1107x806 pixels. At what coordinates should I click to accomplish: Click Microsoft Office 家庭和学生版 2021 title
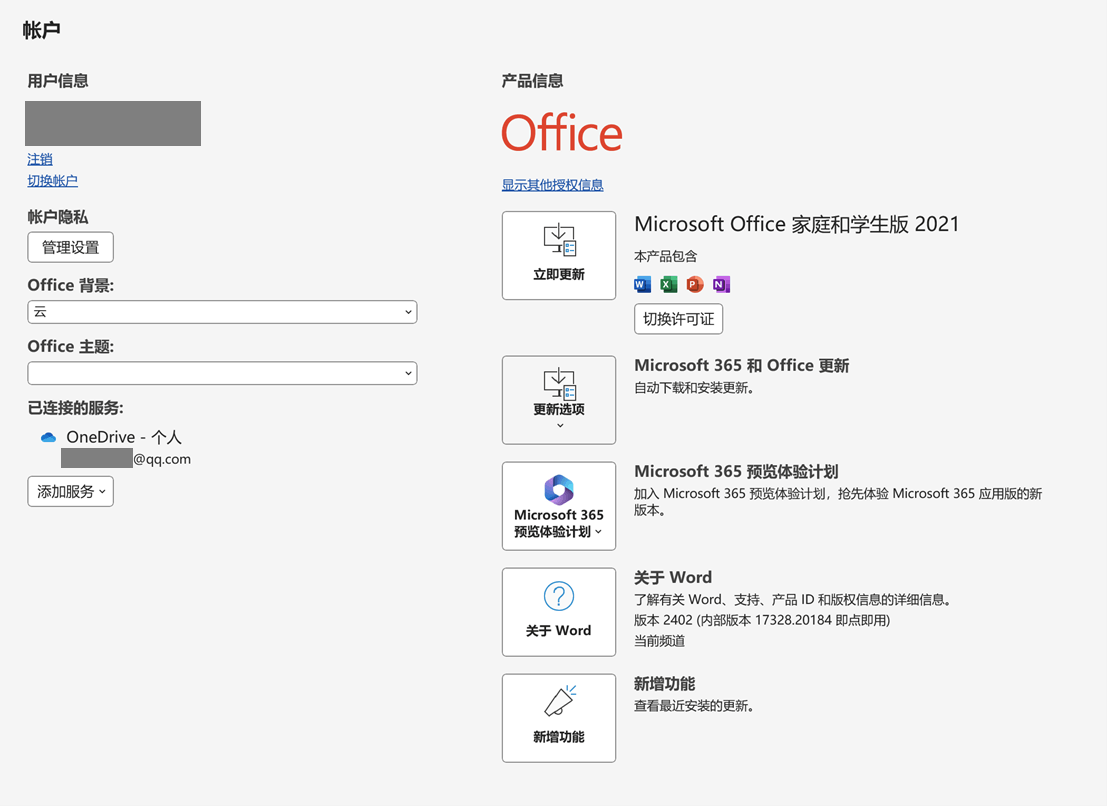tap(796, 224)
